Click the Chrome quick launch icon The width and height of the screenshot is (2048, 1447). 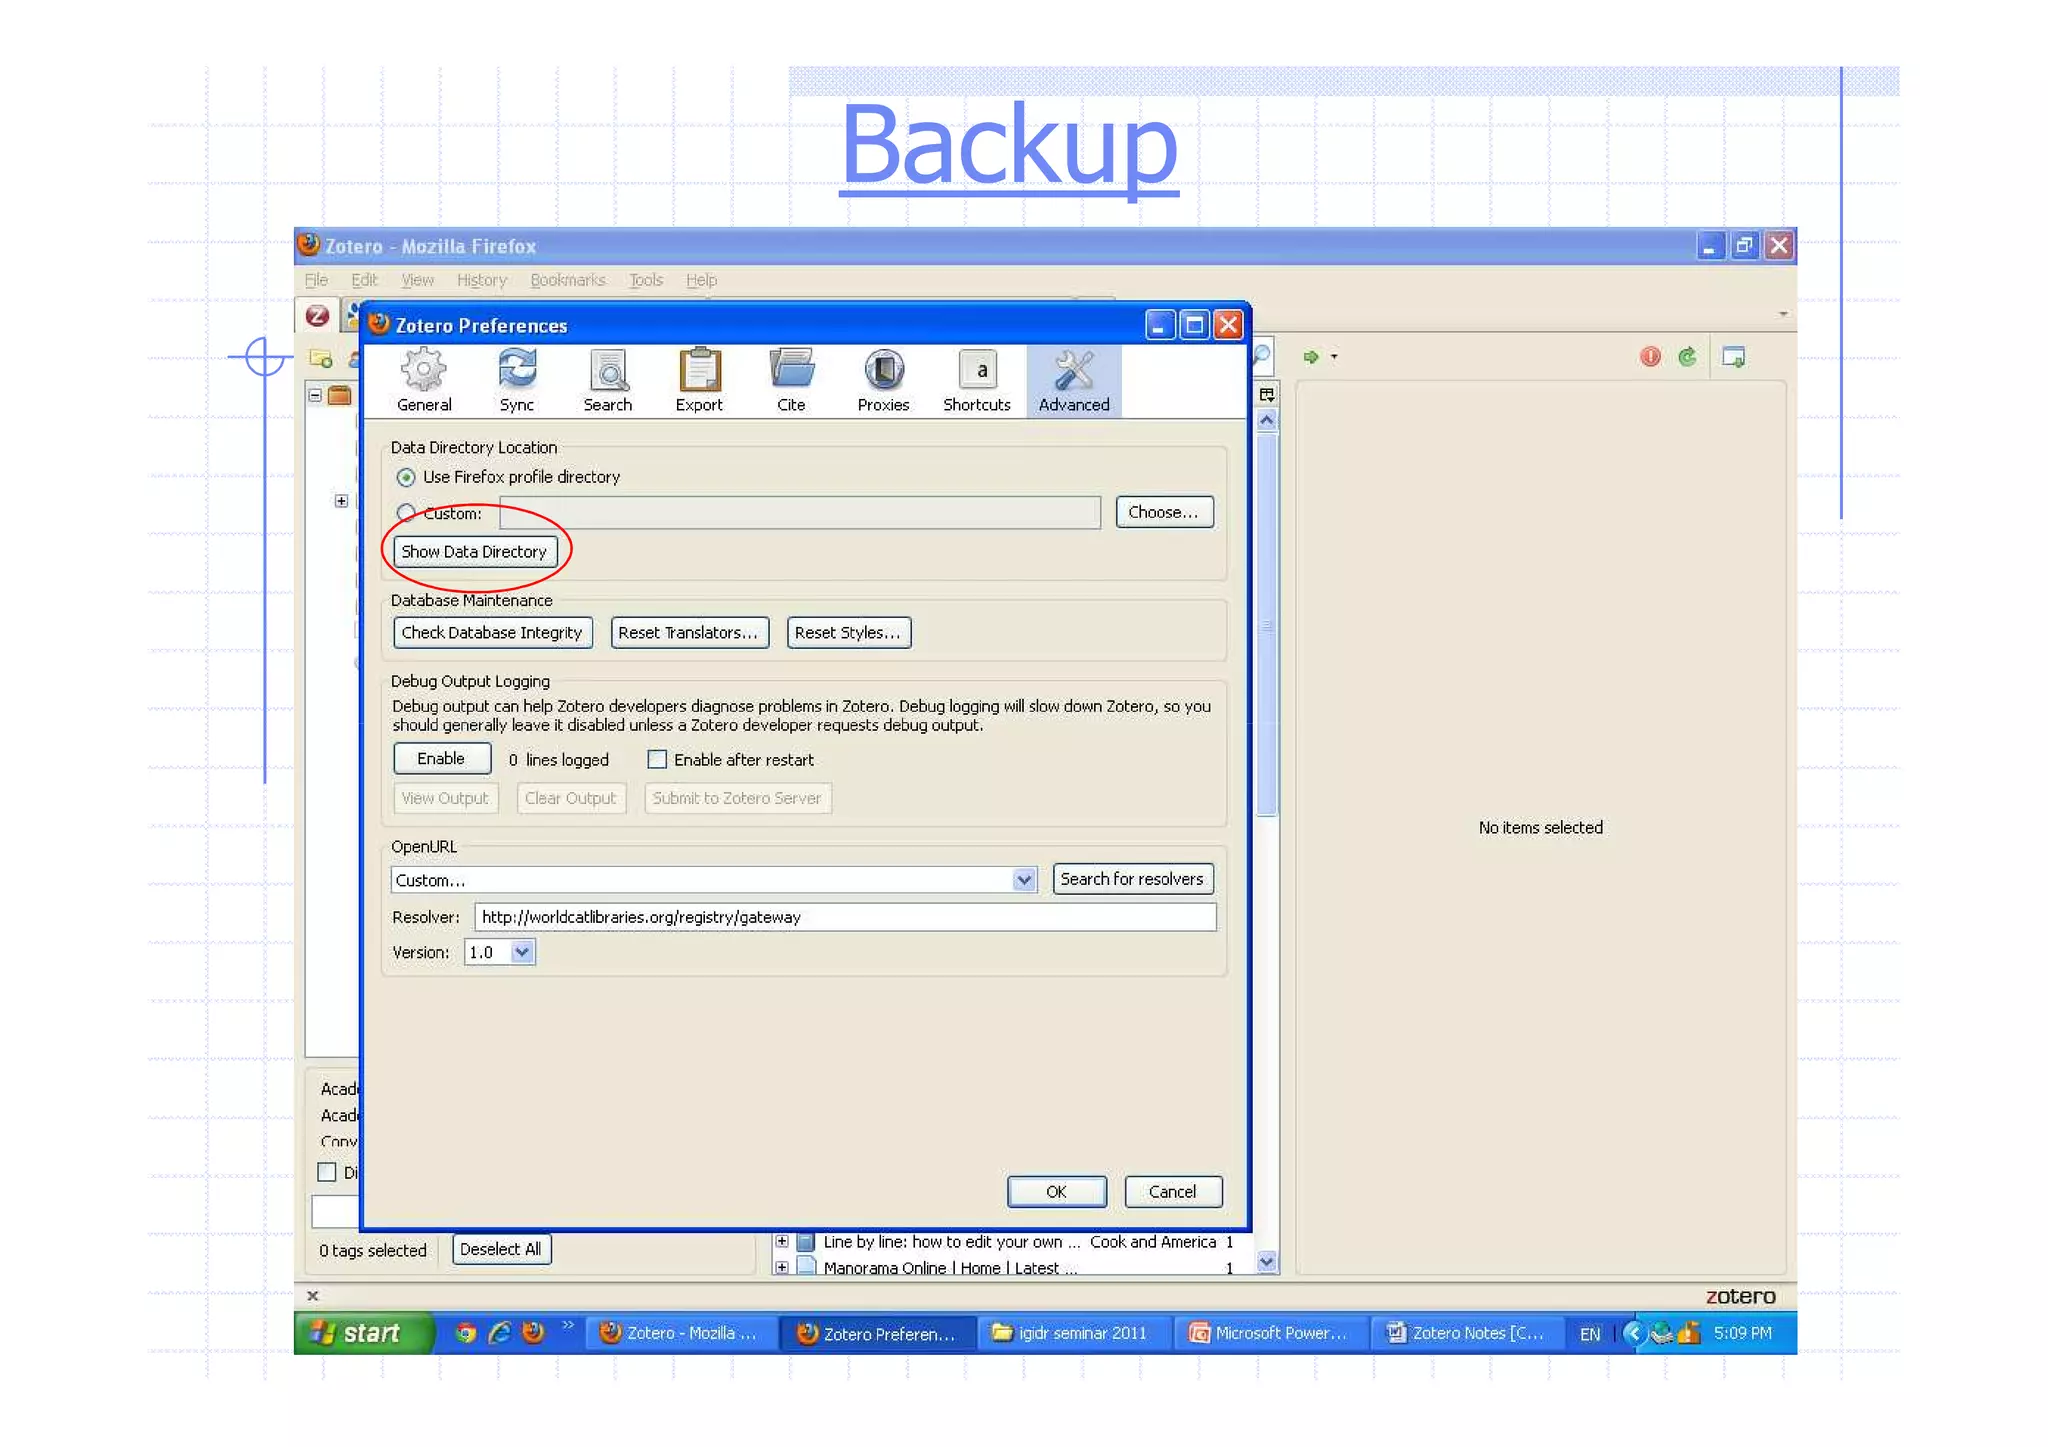pyautogui.click(x=465, y=1332)
